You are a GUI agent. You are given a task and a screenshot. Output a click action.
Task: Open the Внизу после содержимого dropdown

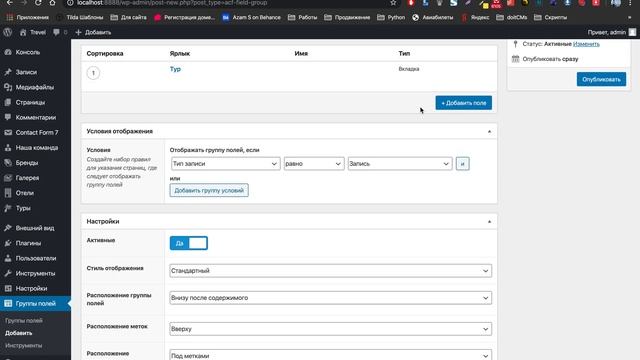coord(330,298)
